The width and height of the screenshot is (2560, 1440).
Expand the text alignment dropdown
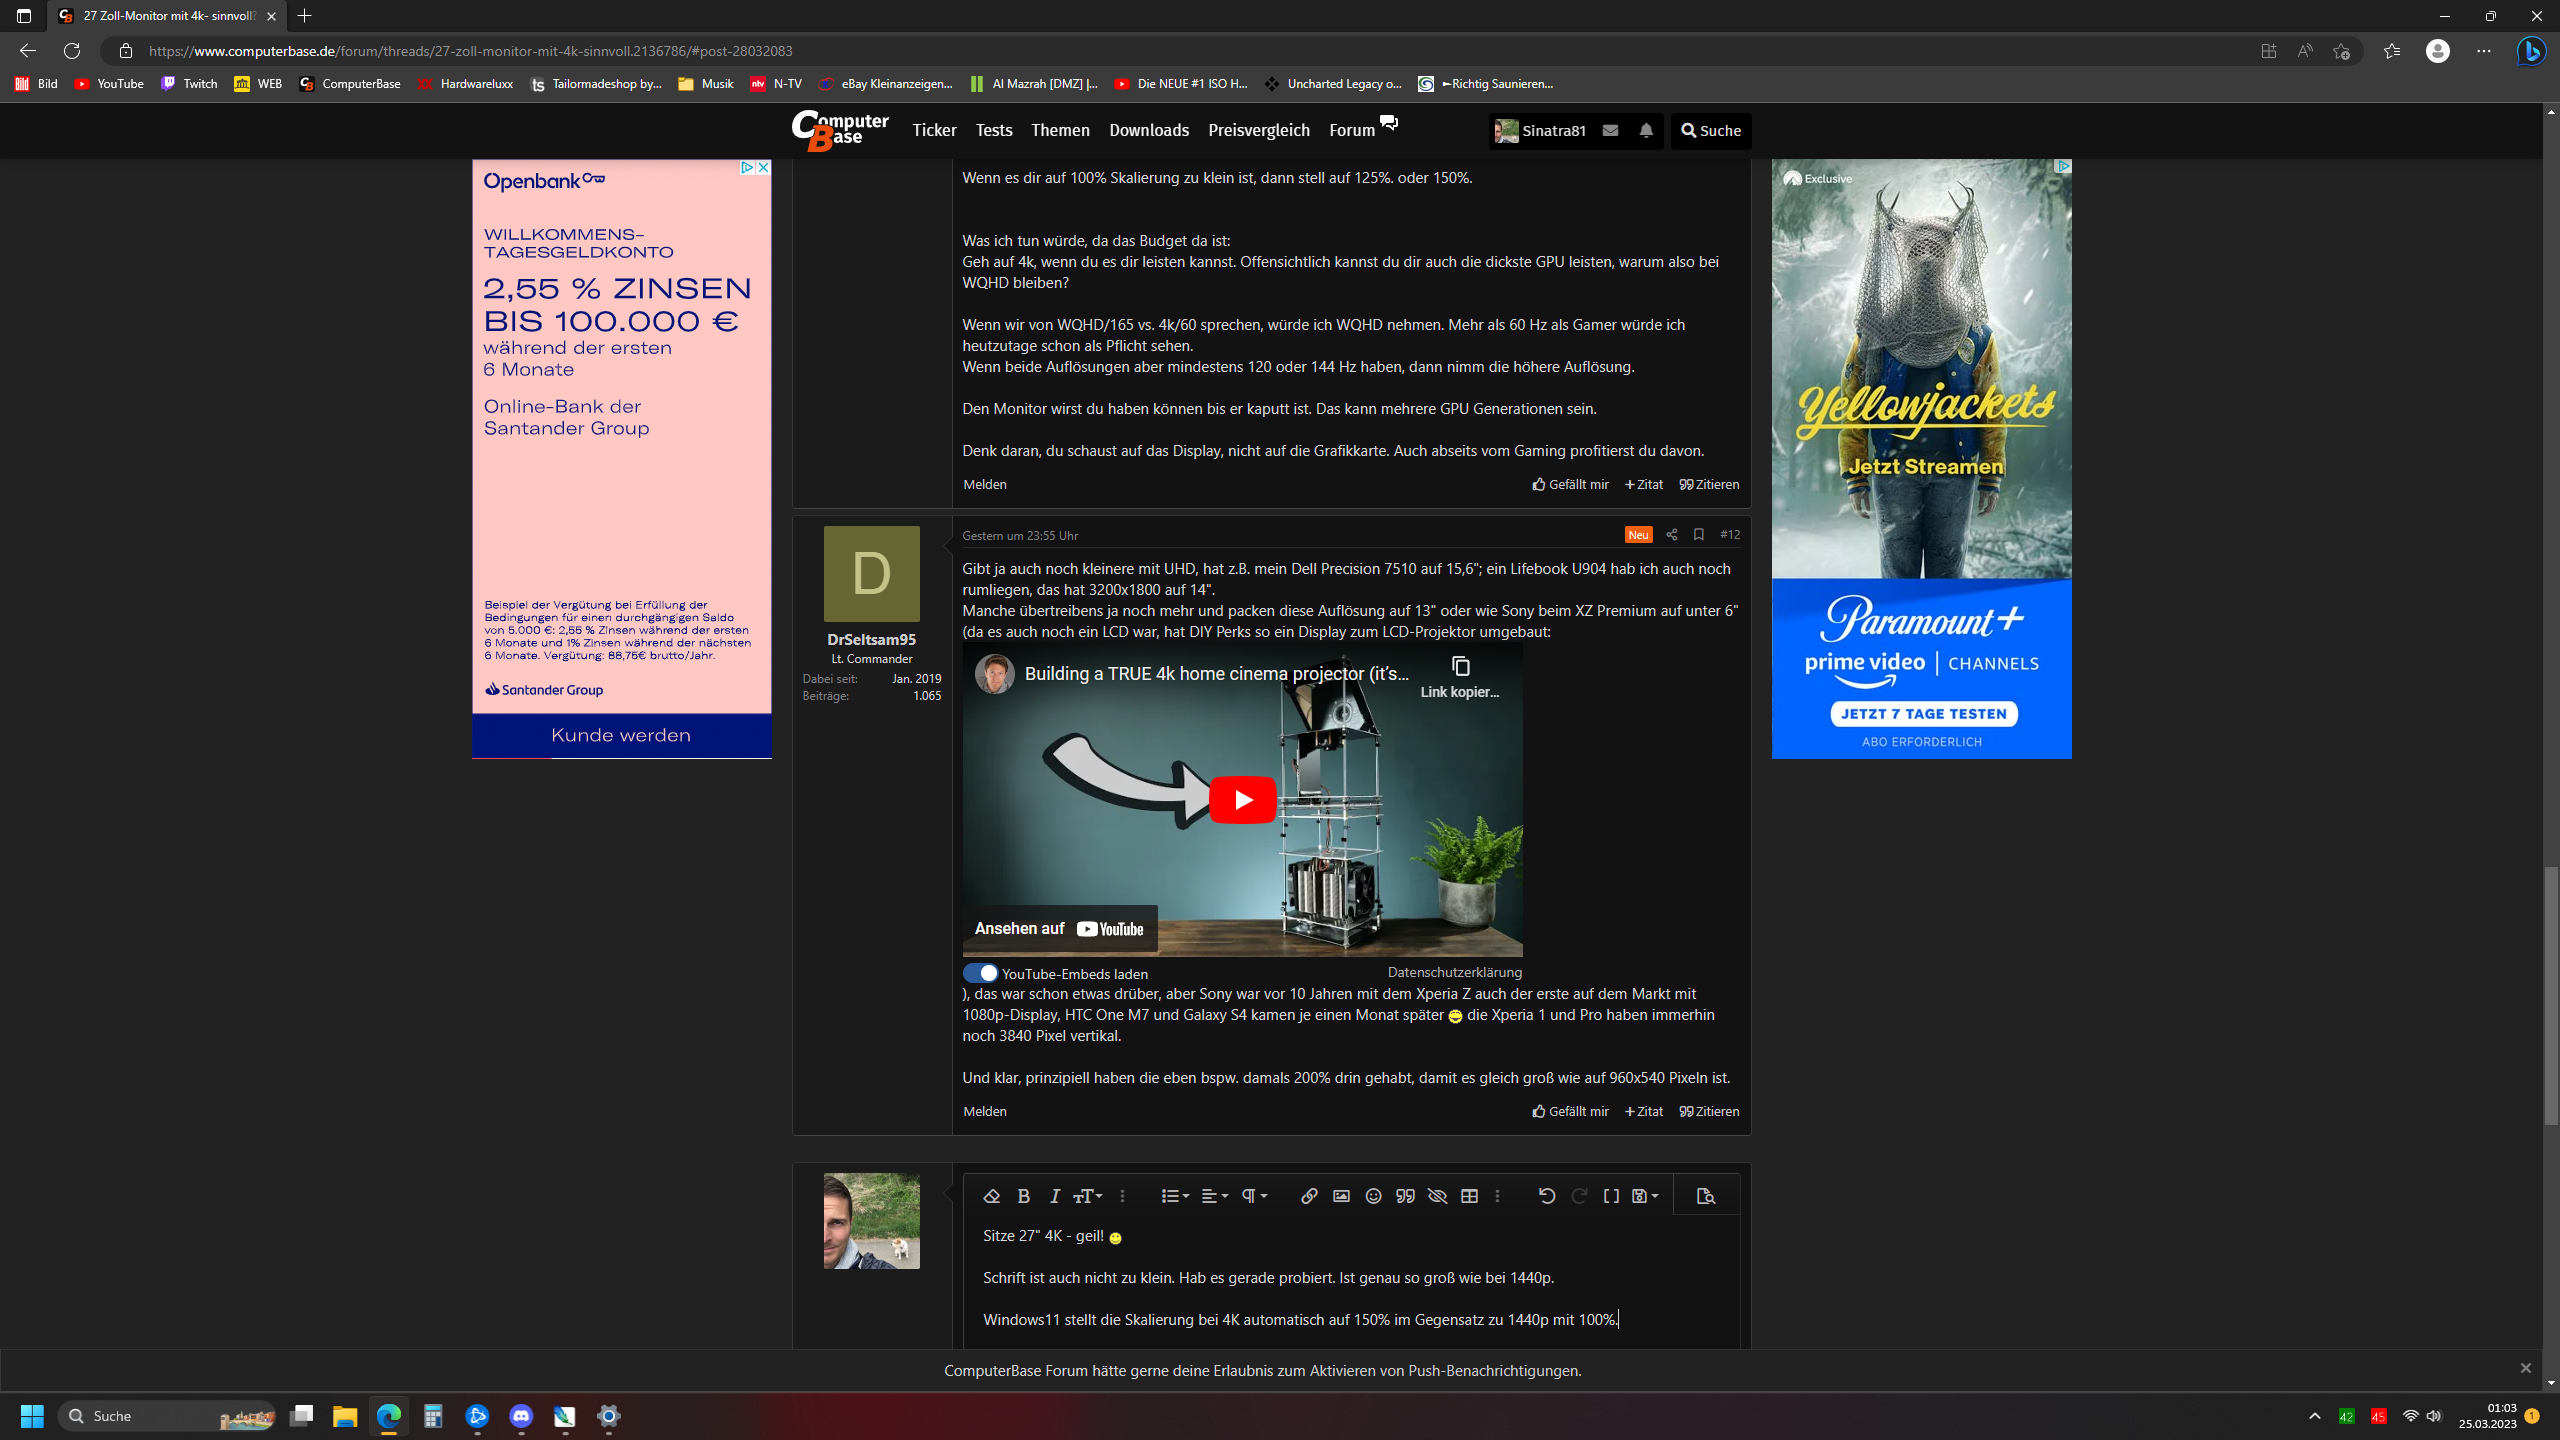(1213, 1196)
